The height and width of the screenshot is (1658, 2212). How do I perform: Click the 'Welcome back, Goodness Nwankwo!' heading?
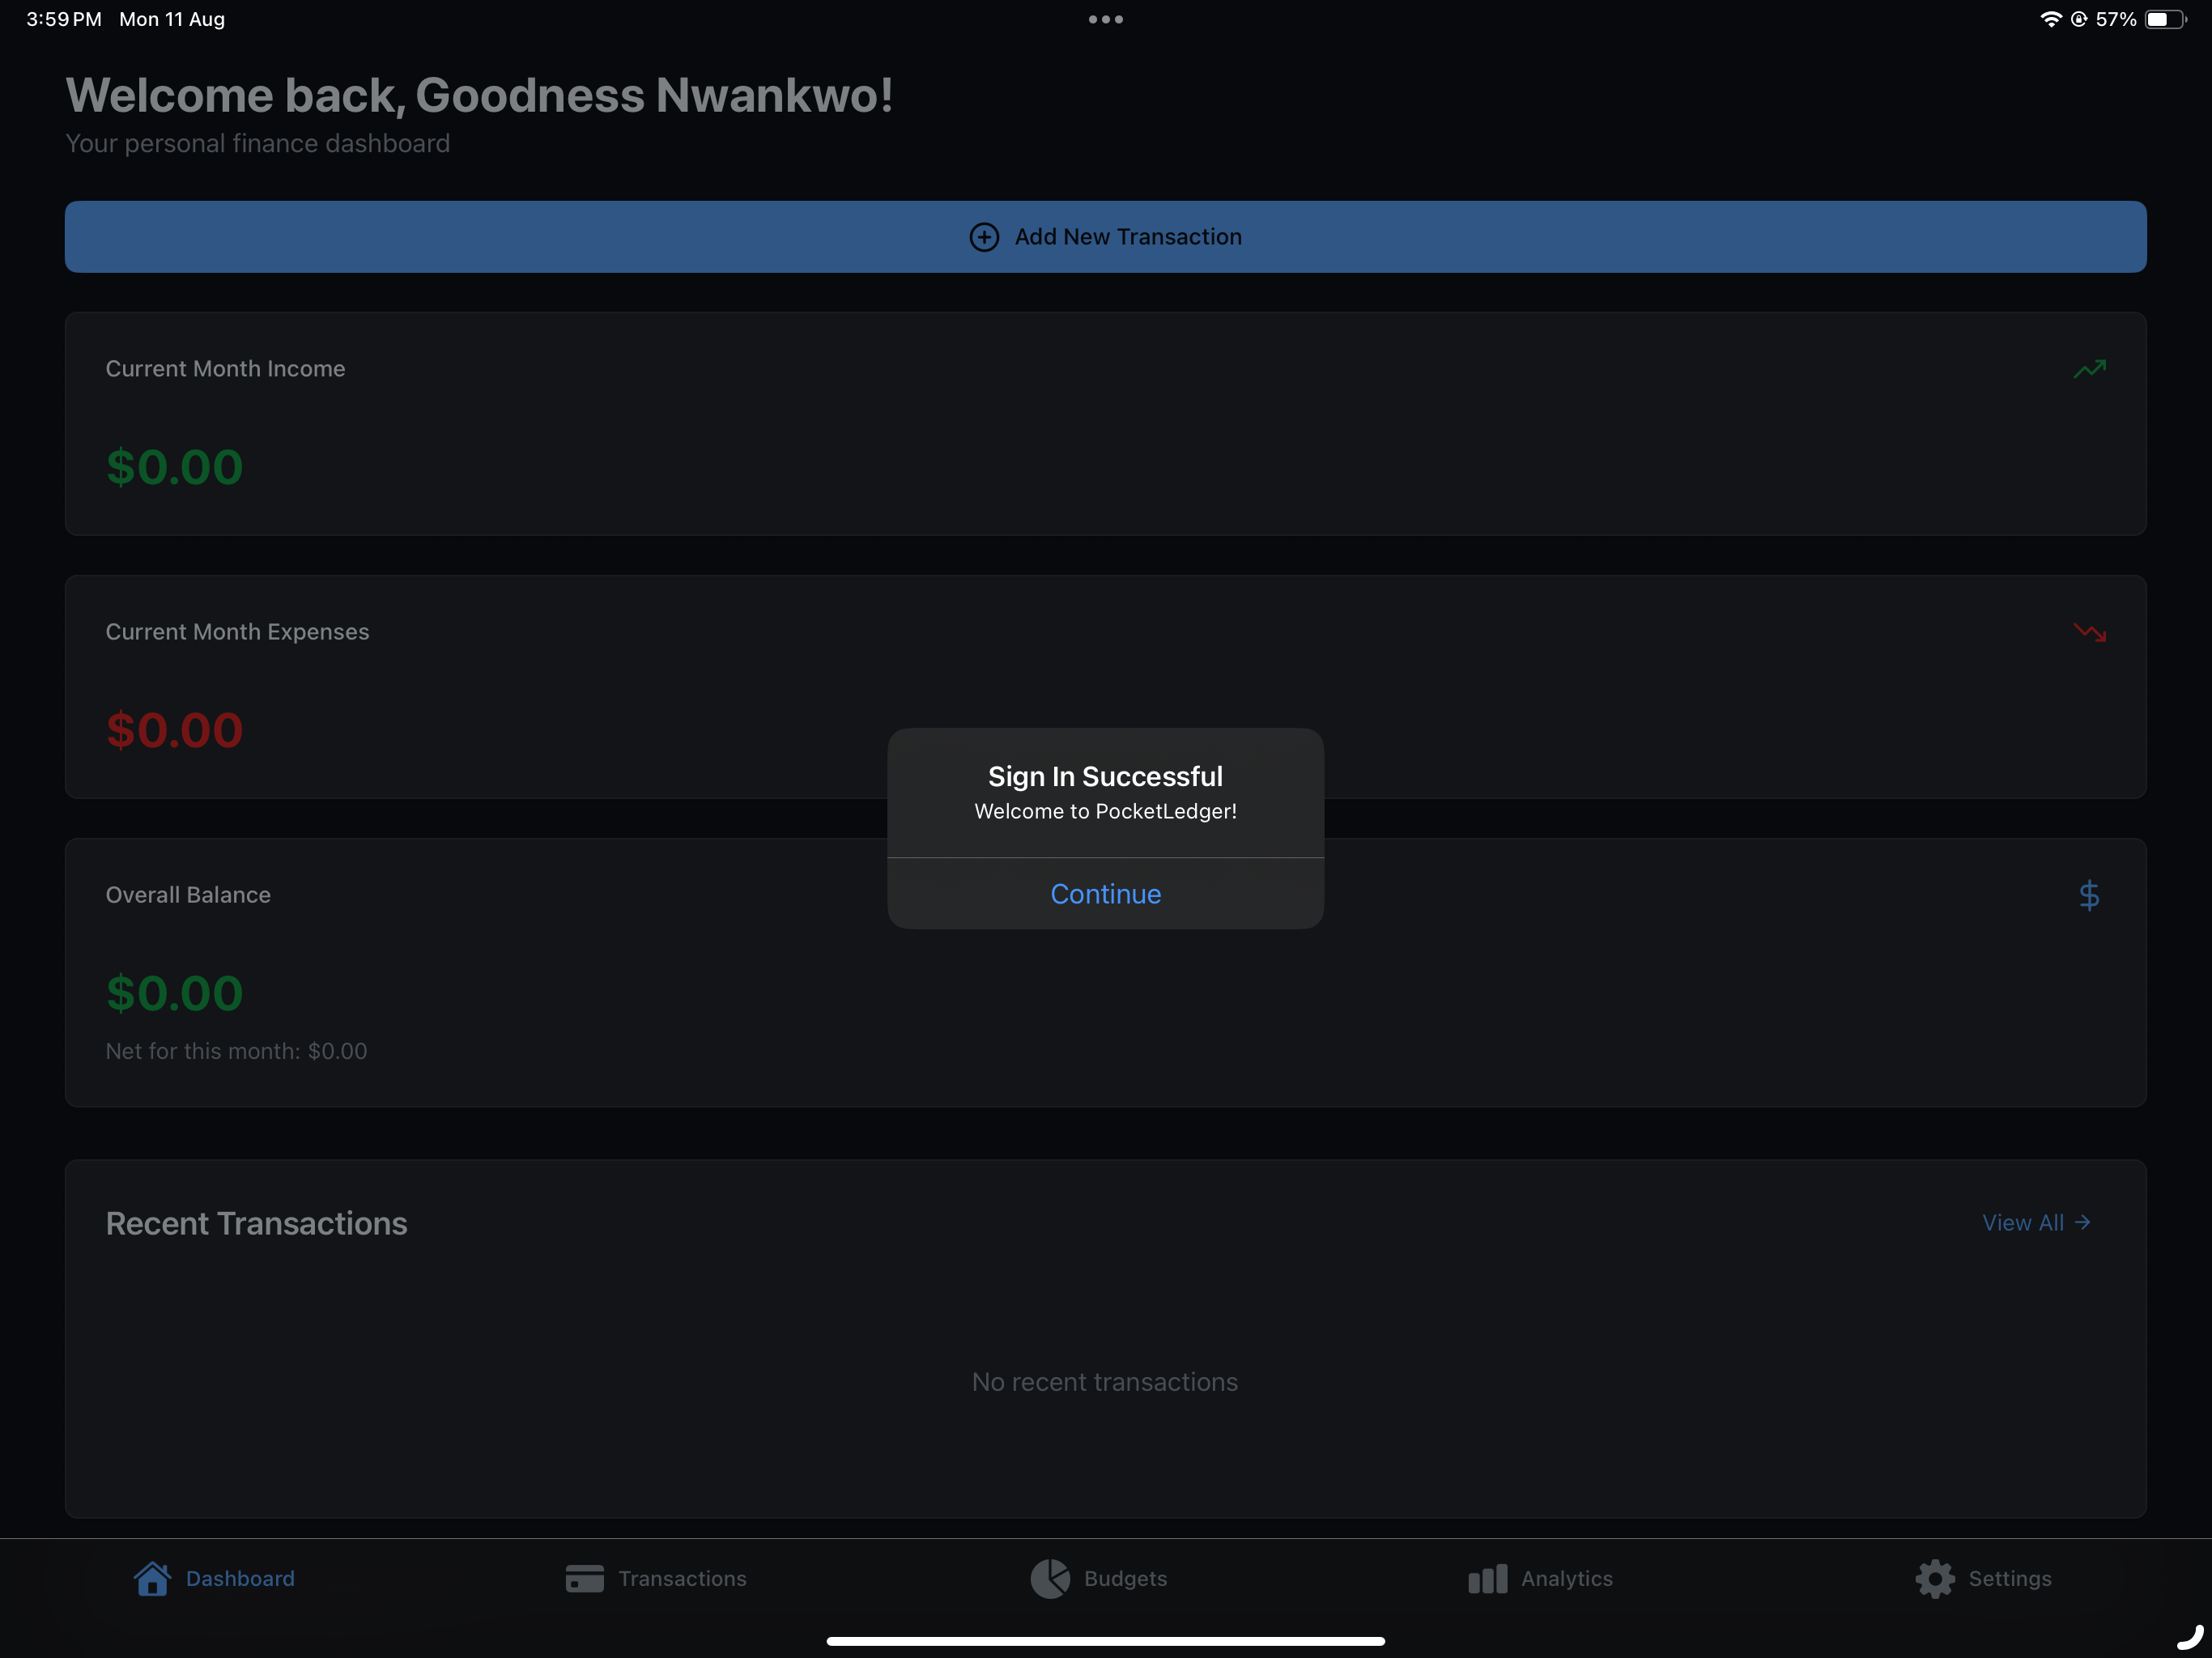(x=479, y=95)
